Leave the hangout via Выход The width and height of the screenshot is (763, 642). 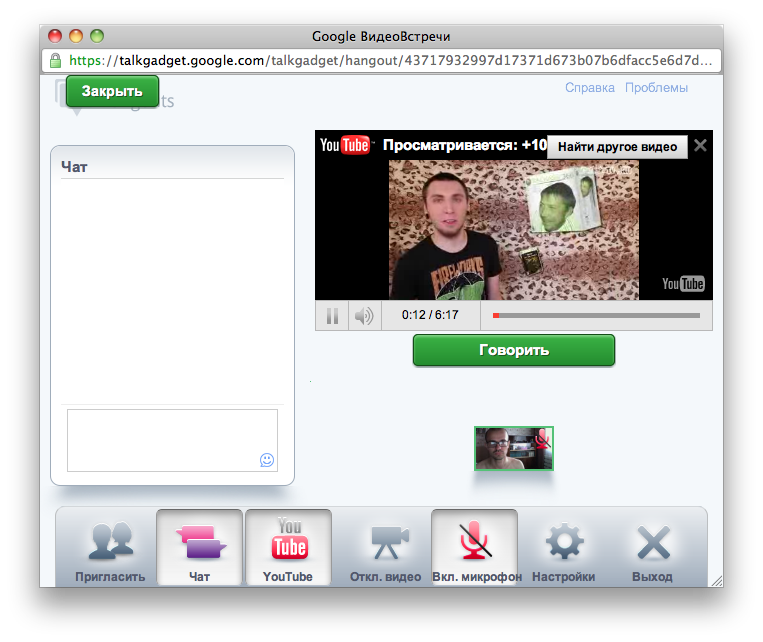(653, 550)
